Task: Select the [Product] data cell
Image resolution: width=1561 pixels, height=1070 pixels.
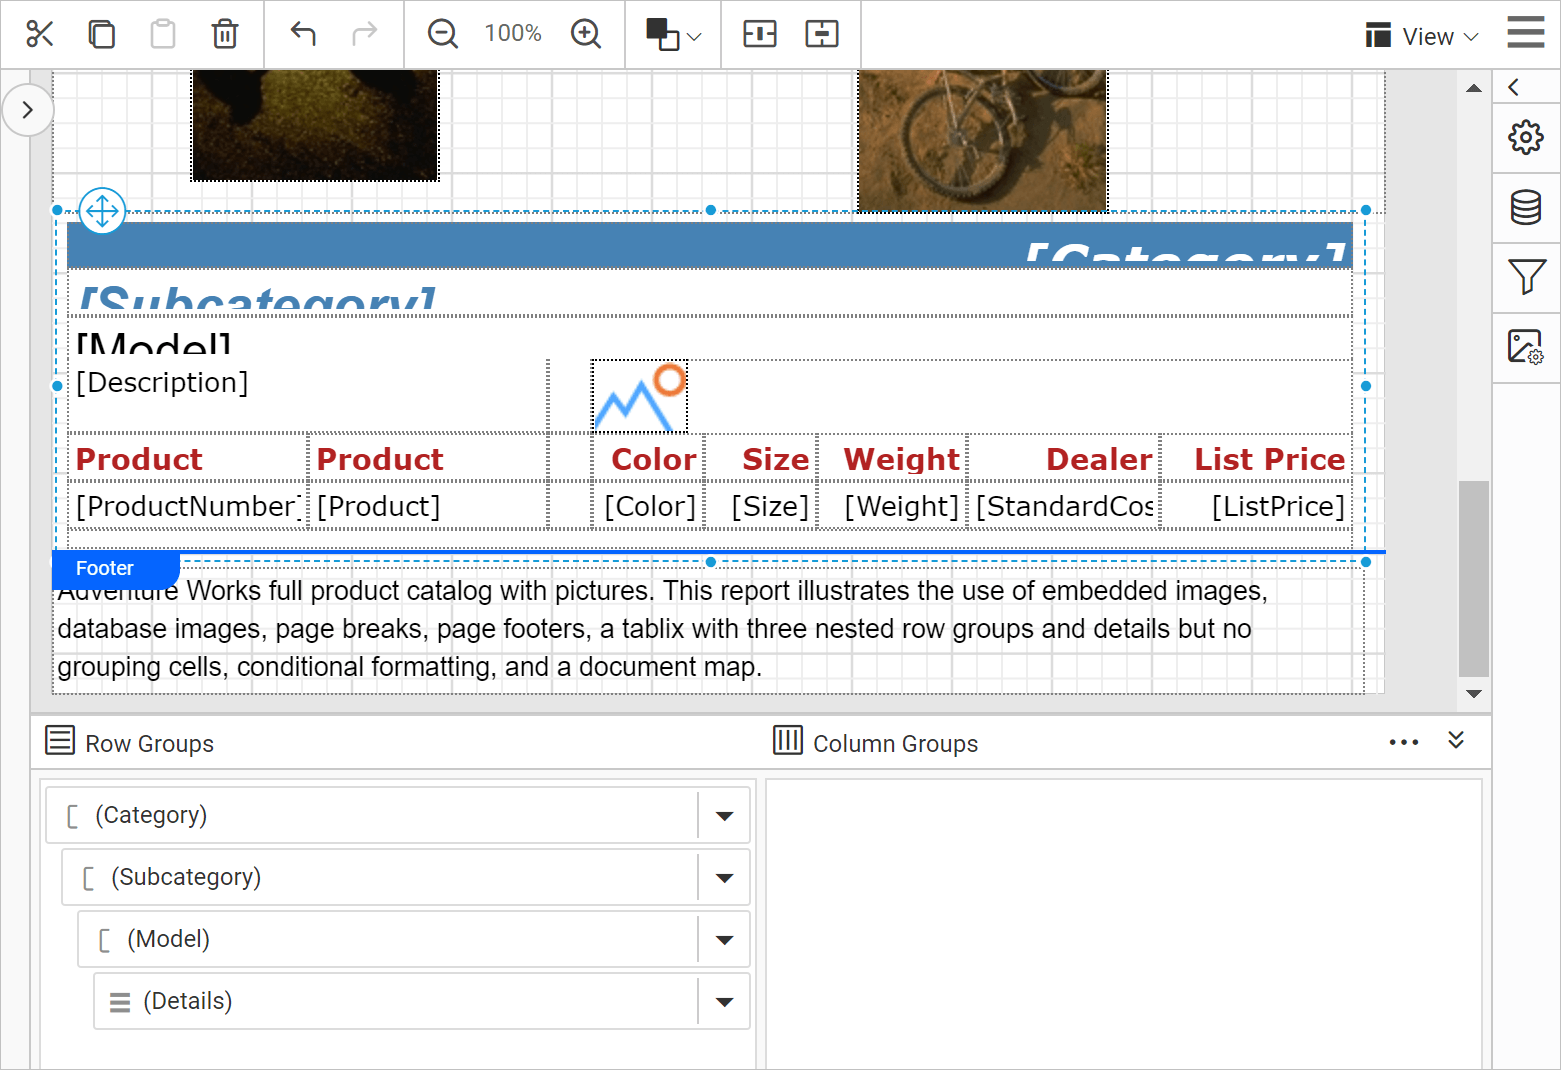Action: pos(428,506)
